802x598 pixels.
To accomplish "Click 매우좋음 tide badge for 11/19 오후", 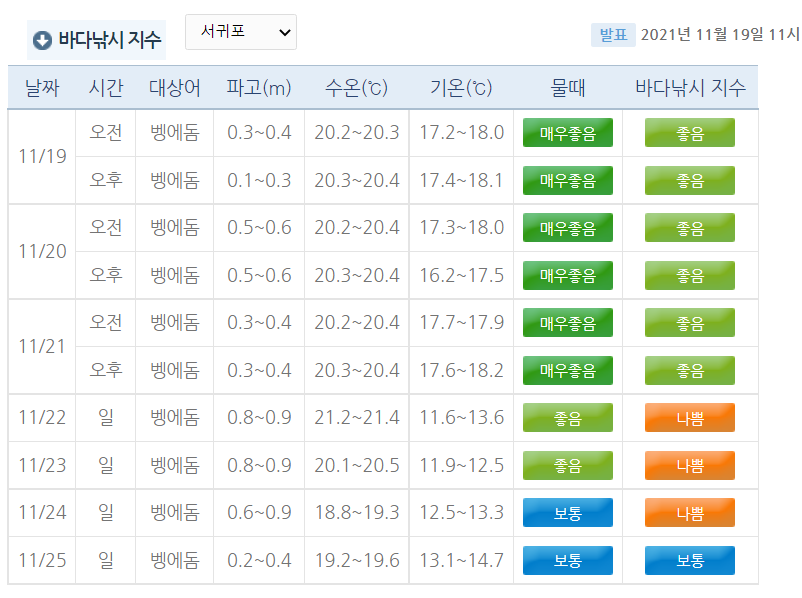I will [x=568, y=181].
